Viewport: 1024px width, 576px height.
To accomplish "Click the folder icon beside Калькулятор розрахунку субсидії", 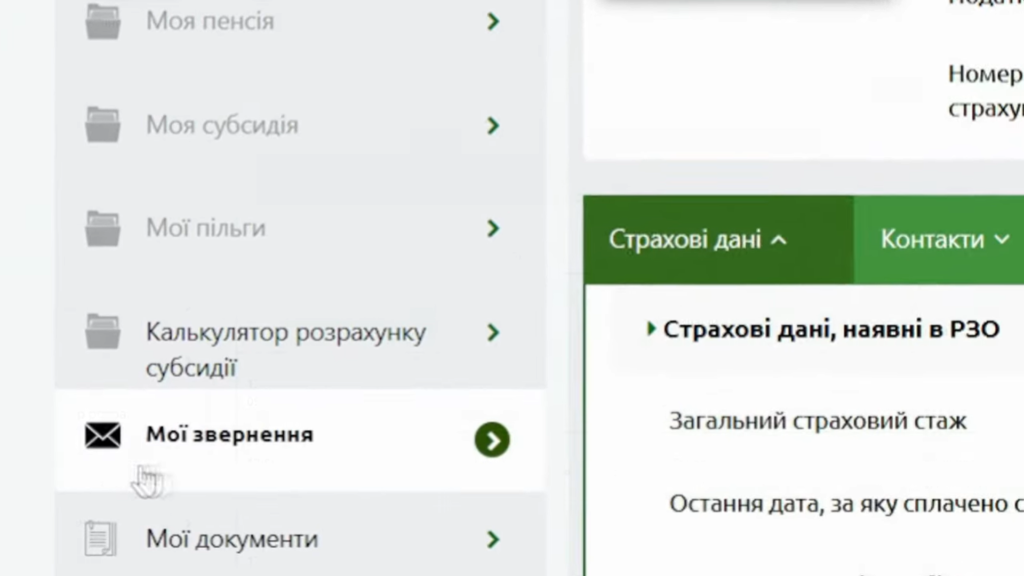I will pos(102,332).
